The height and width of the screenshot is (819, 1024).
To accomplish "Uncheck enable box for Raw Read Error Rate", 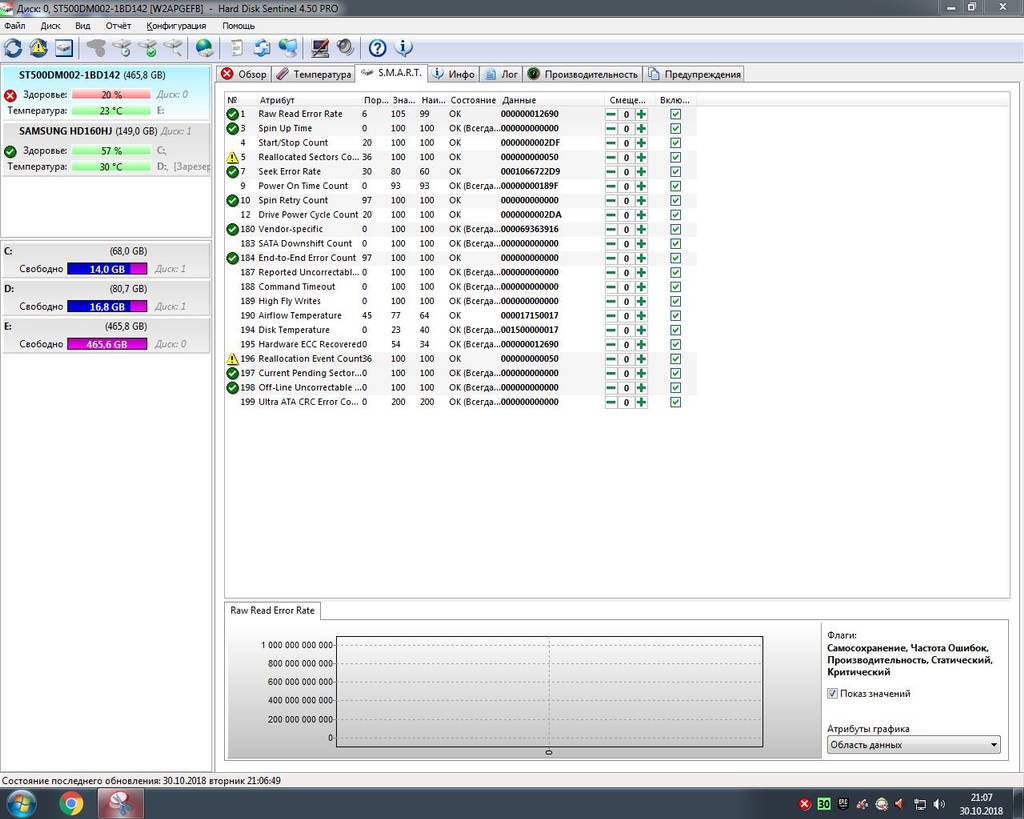I will coord(675,114).
